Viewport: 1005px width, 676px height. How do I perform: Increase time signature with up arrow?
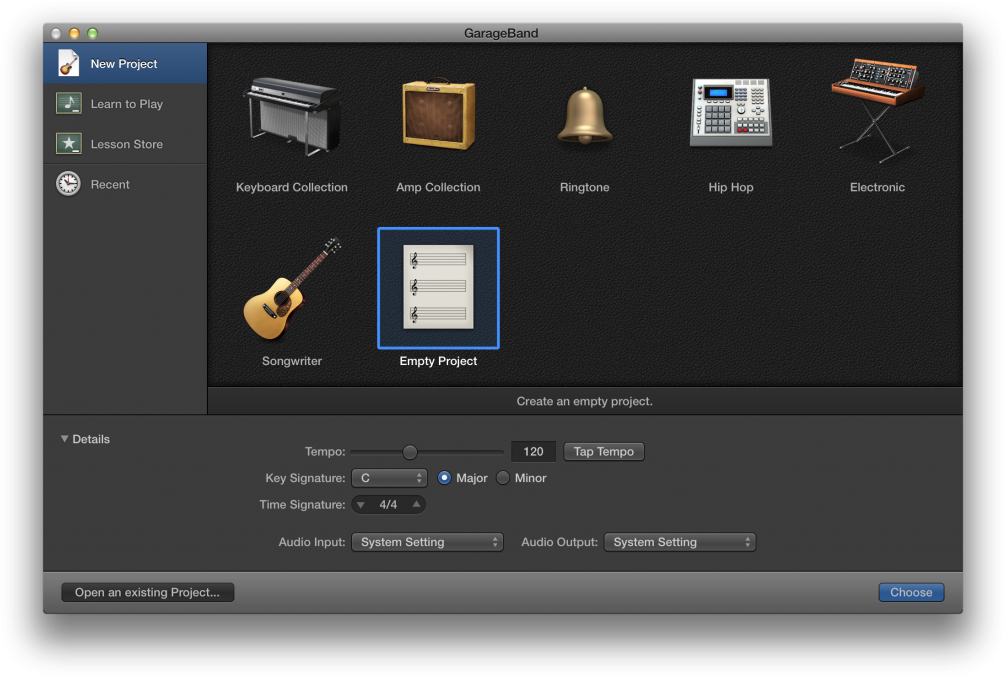417,504
